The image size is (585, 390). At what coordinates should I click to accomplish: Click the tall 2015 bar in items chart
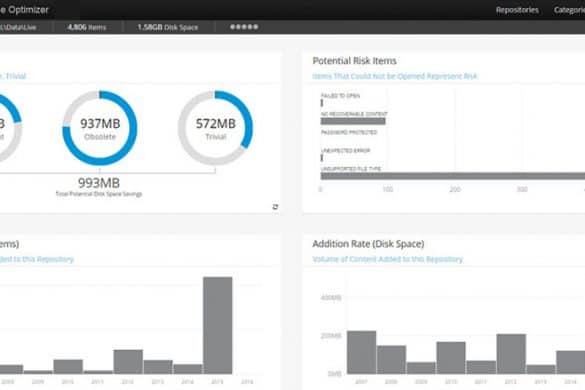(218, 325)
